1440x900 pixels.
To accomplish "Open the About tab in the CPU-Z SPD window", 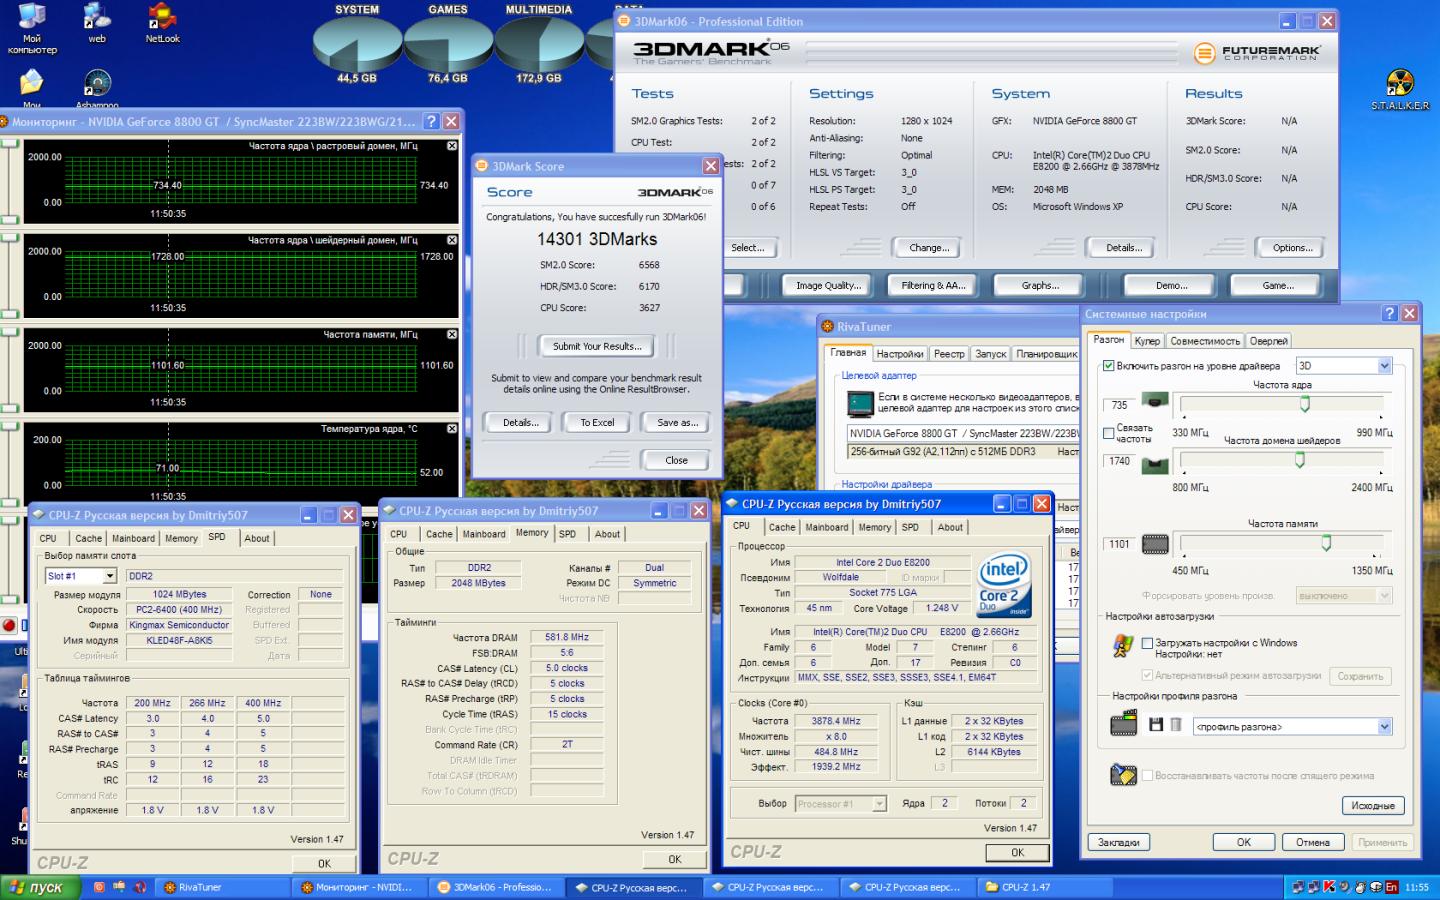I will coord(257,538).
